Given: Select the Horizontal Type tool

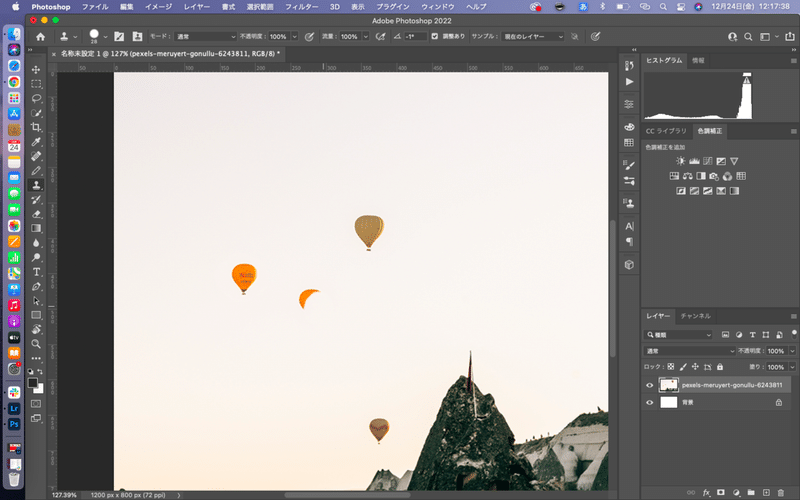Looking at the screenshot, I should pos(36,271).
